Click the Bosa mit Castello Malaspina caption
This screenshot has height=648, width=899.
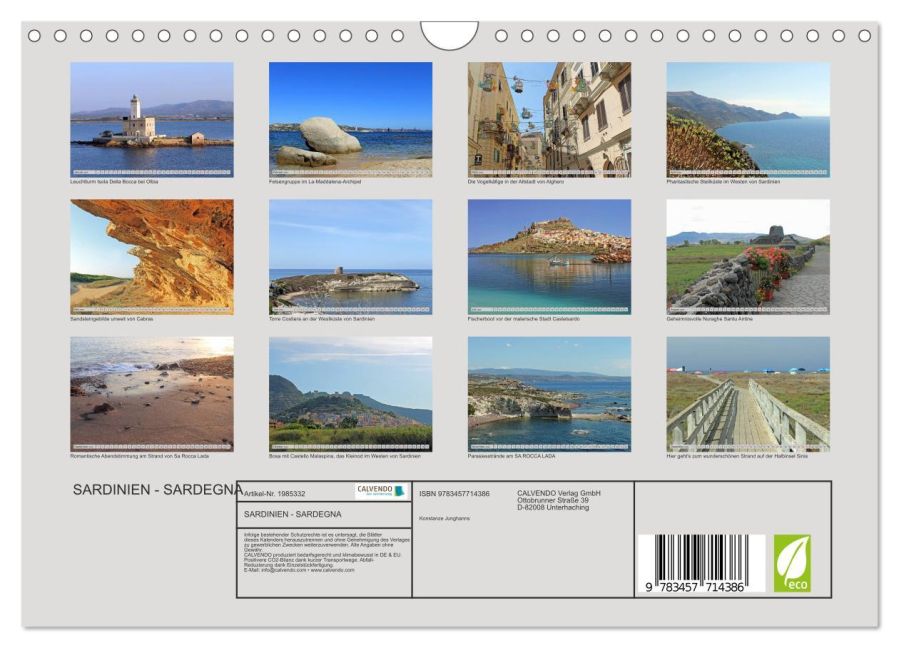345,456
